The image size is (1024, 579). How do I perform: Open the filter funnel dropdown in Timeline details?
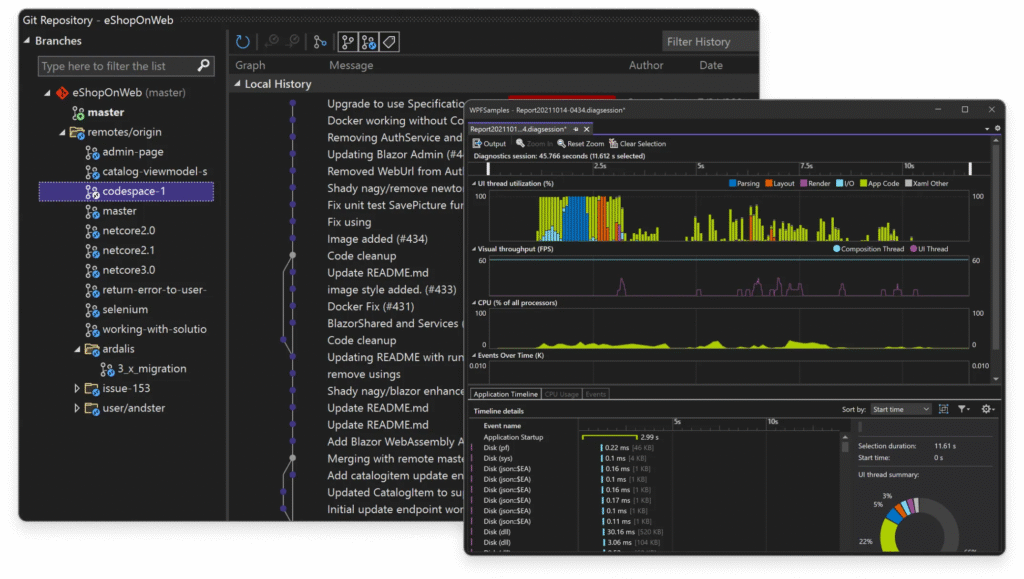coord(964,409)
